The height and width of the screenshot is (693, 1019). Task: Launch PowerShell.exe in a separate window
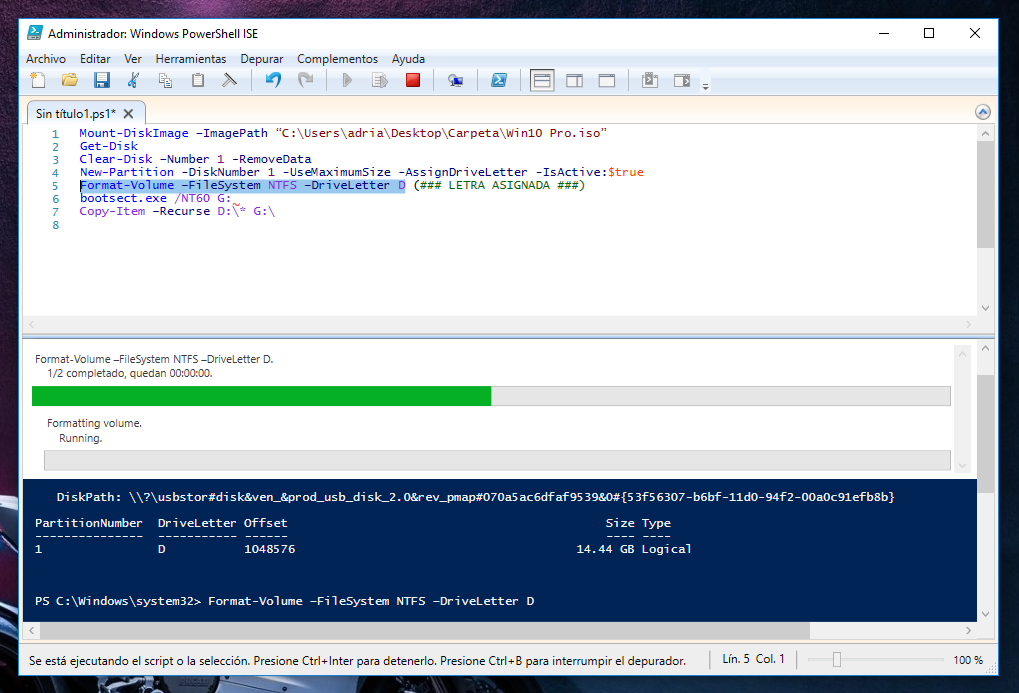tap(498, 81)
